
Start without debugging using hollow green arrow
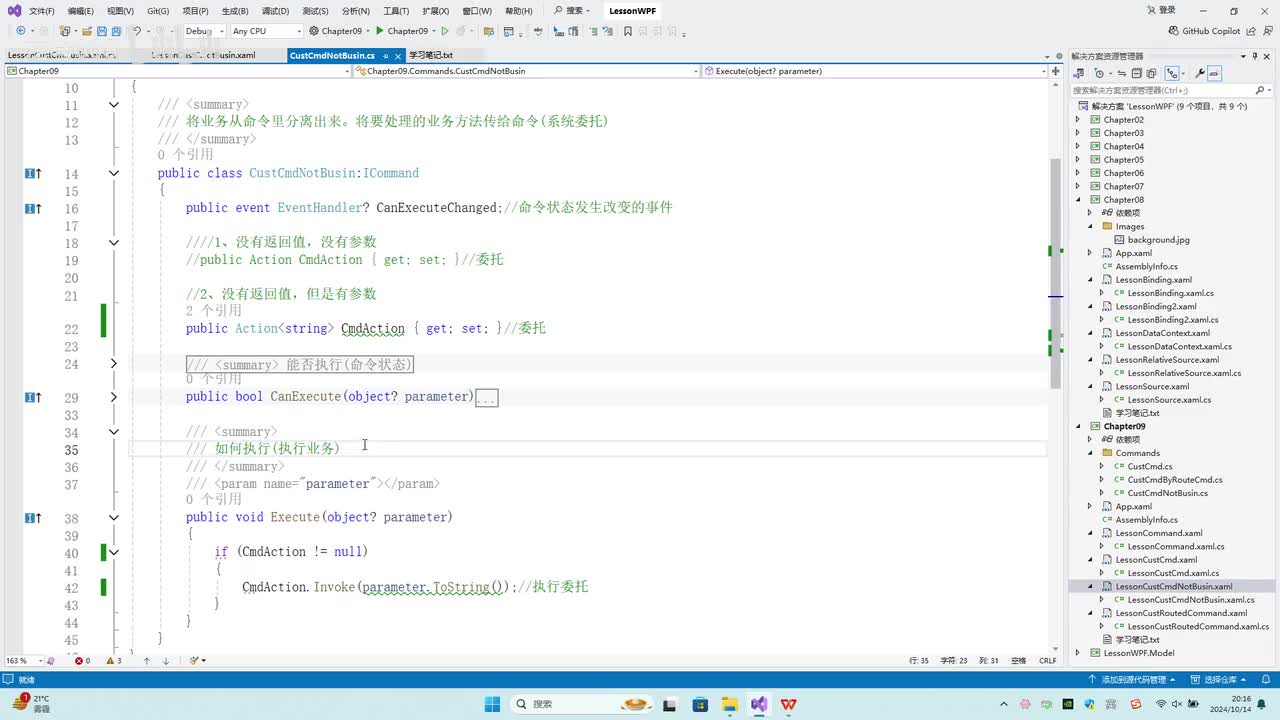tap(445, 31)
